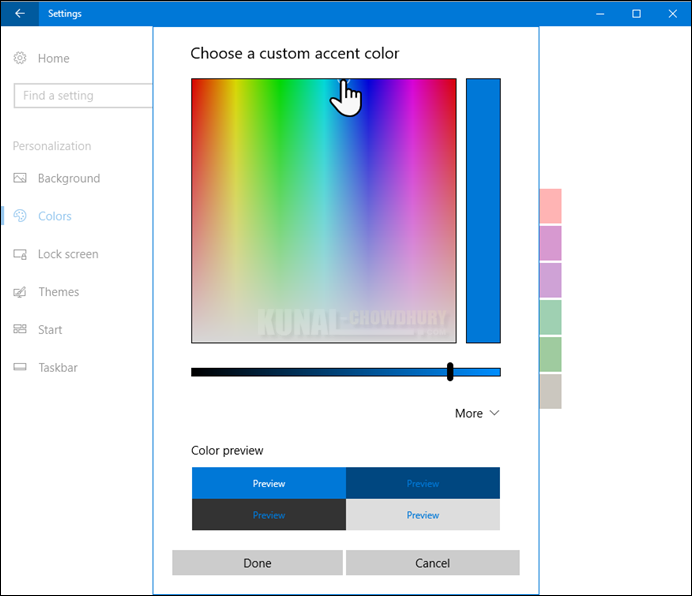This screenshot has height=596, width=692.
Task: Navigate to Start settings
Action: [50, 330]
